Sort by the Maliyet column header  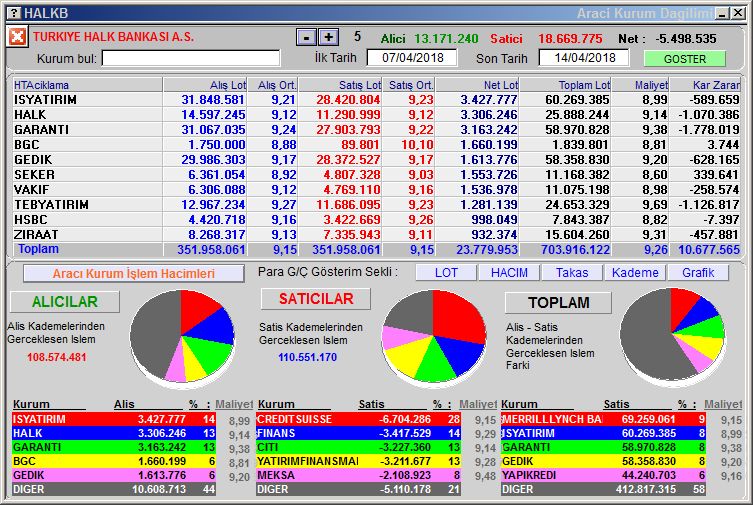(x=640, y=85)
